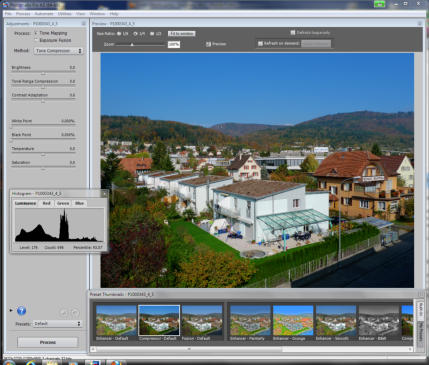This screenshot has width=429, height=365.
Task: Adjust the Brightness slider
Action: click(43, 73)
